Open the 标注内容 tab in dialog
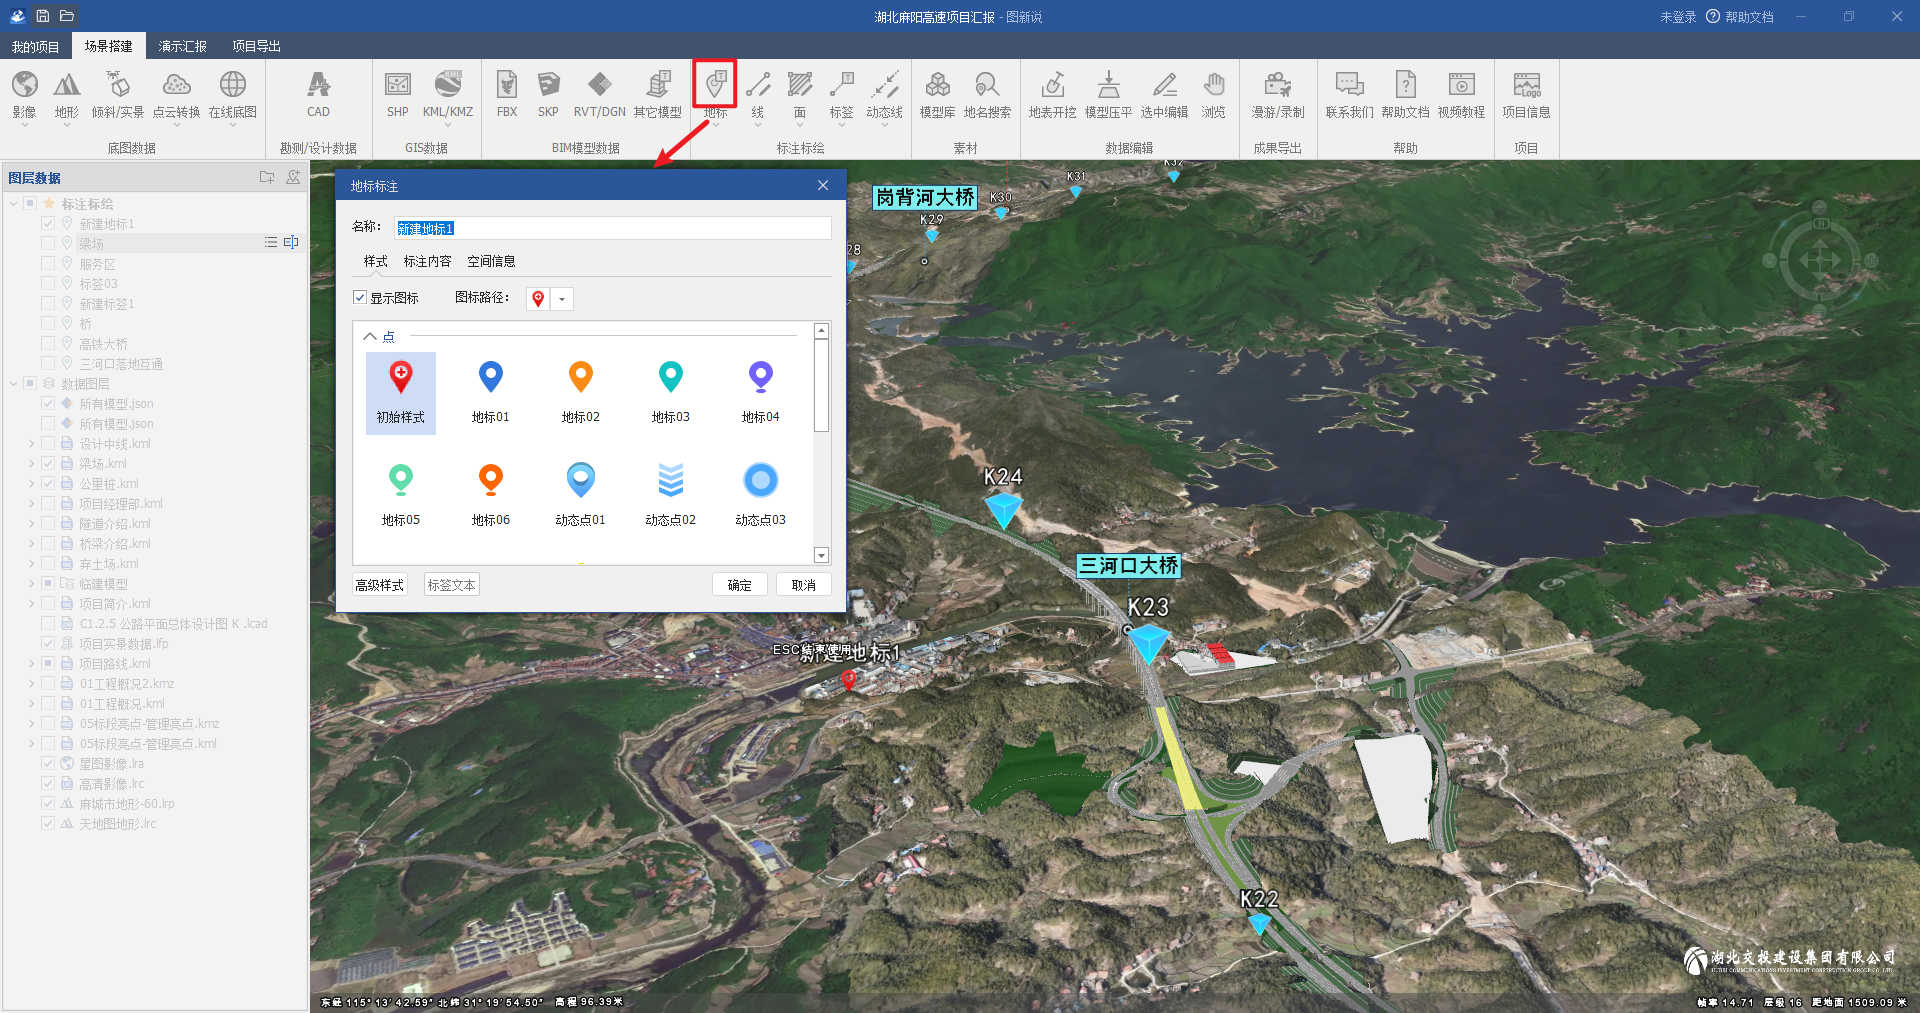1920x1013 pixels. 427,261
